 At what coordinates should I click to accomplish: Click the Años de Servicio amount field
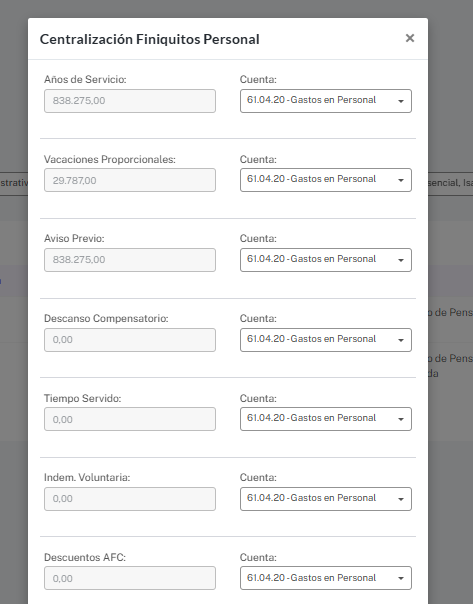click(x=130, y=101)
